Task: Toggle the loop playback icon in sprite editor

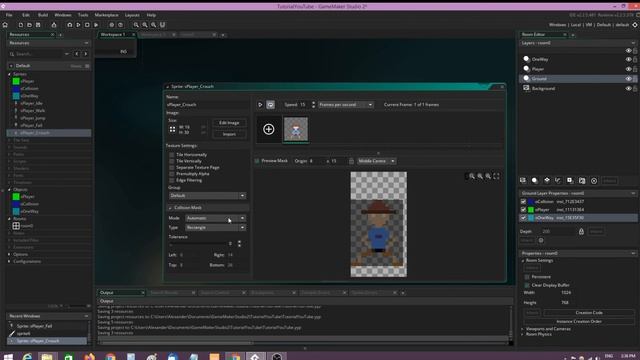Action: pyautogui.click(x=270, y=105)
